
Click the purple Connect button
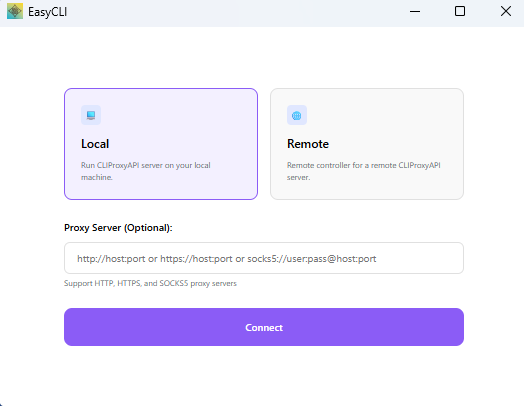(264, 327)
